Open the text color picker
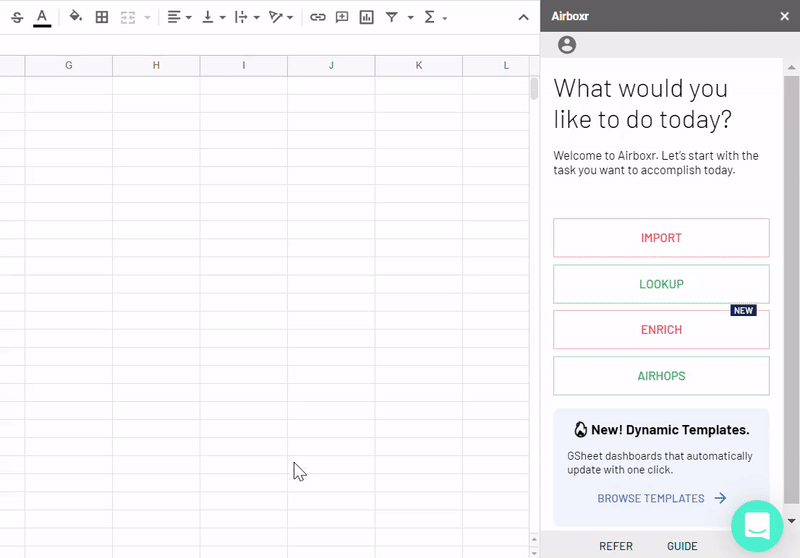The image size is (800, 558). click(x=42, y=17)
